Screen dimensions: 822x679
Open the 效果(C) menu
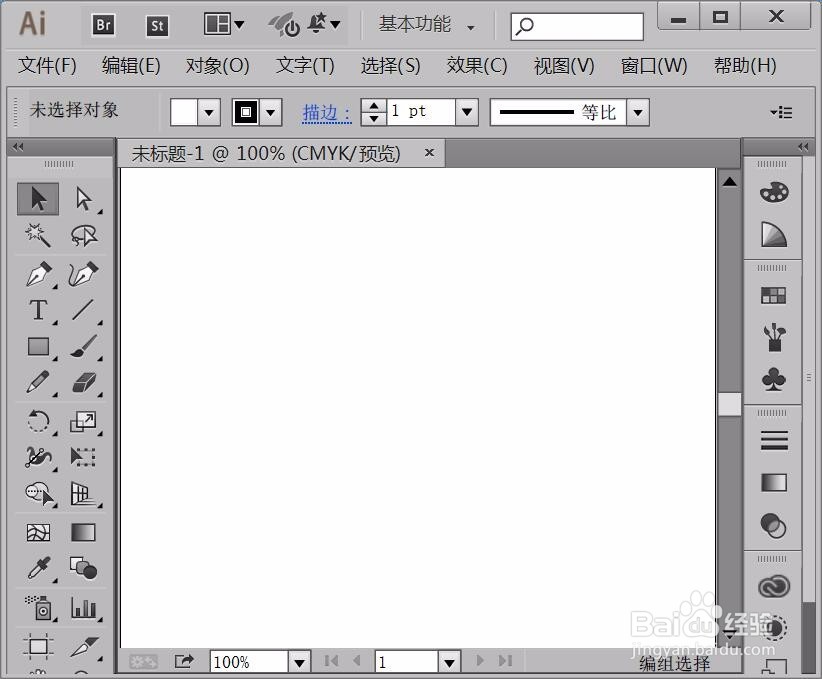477,66
